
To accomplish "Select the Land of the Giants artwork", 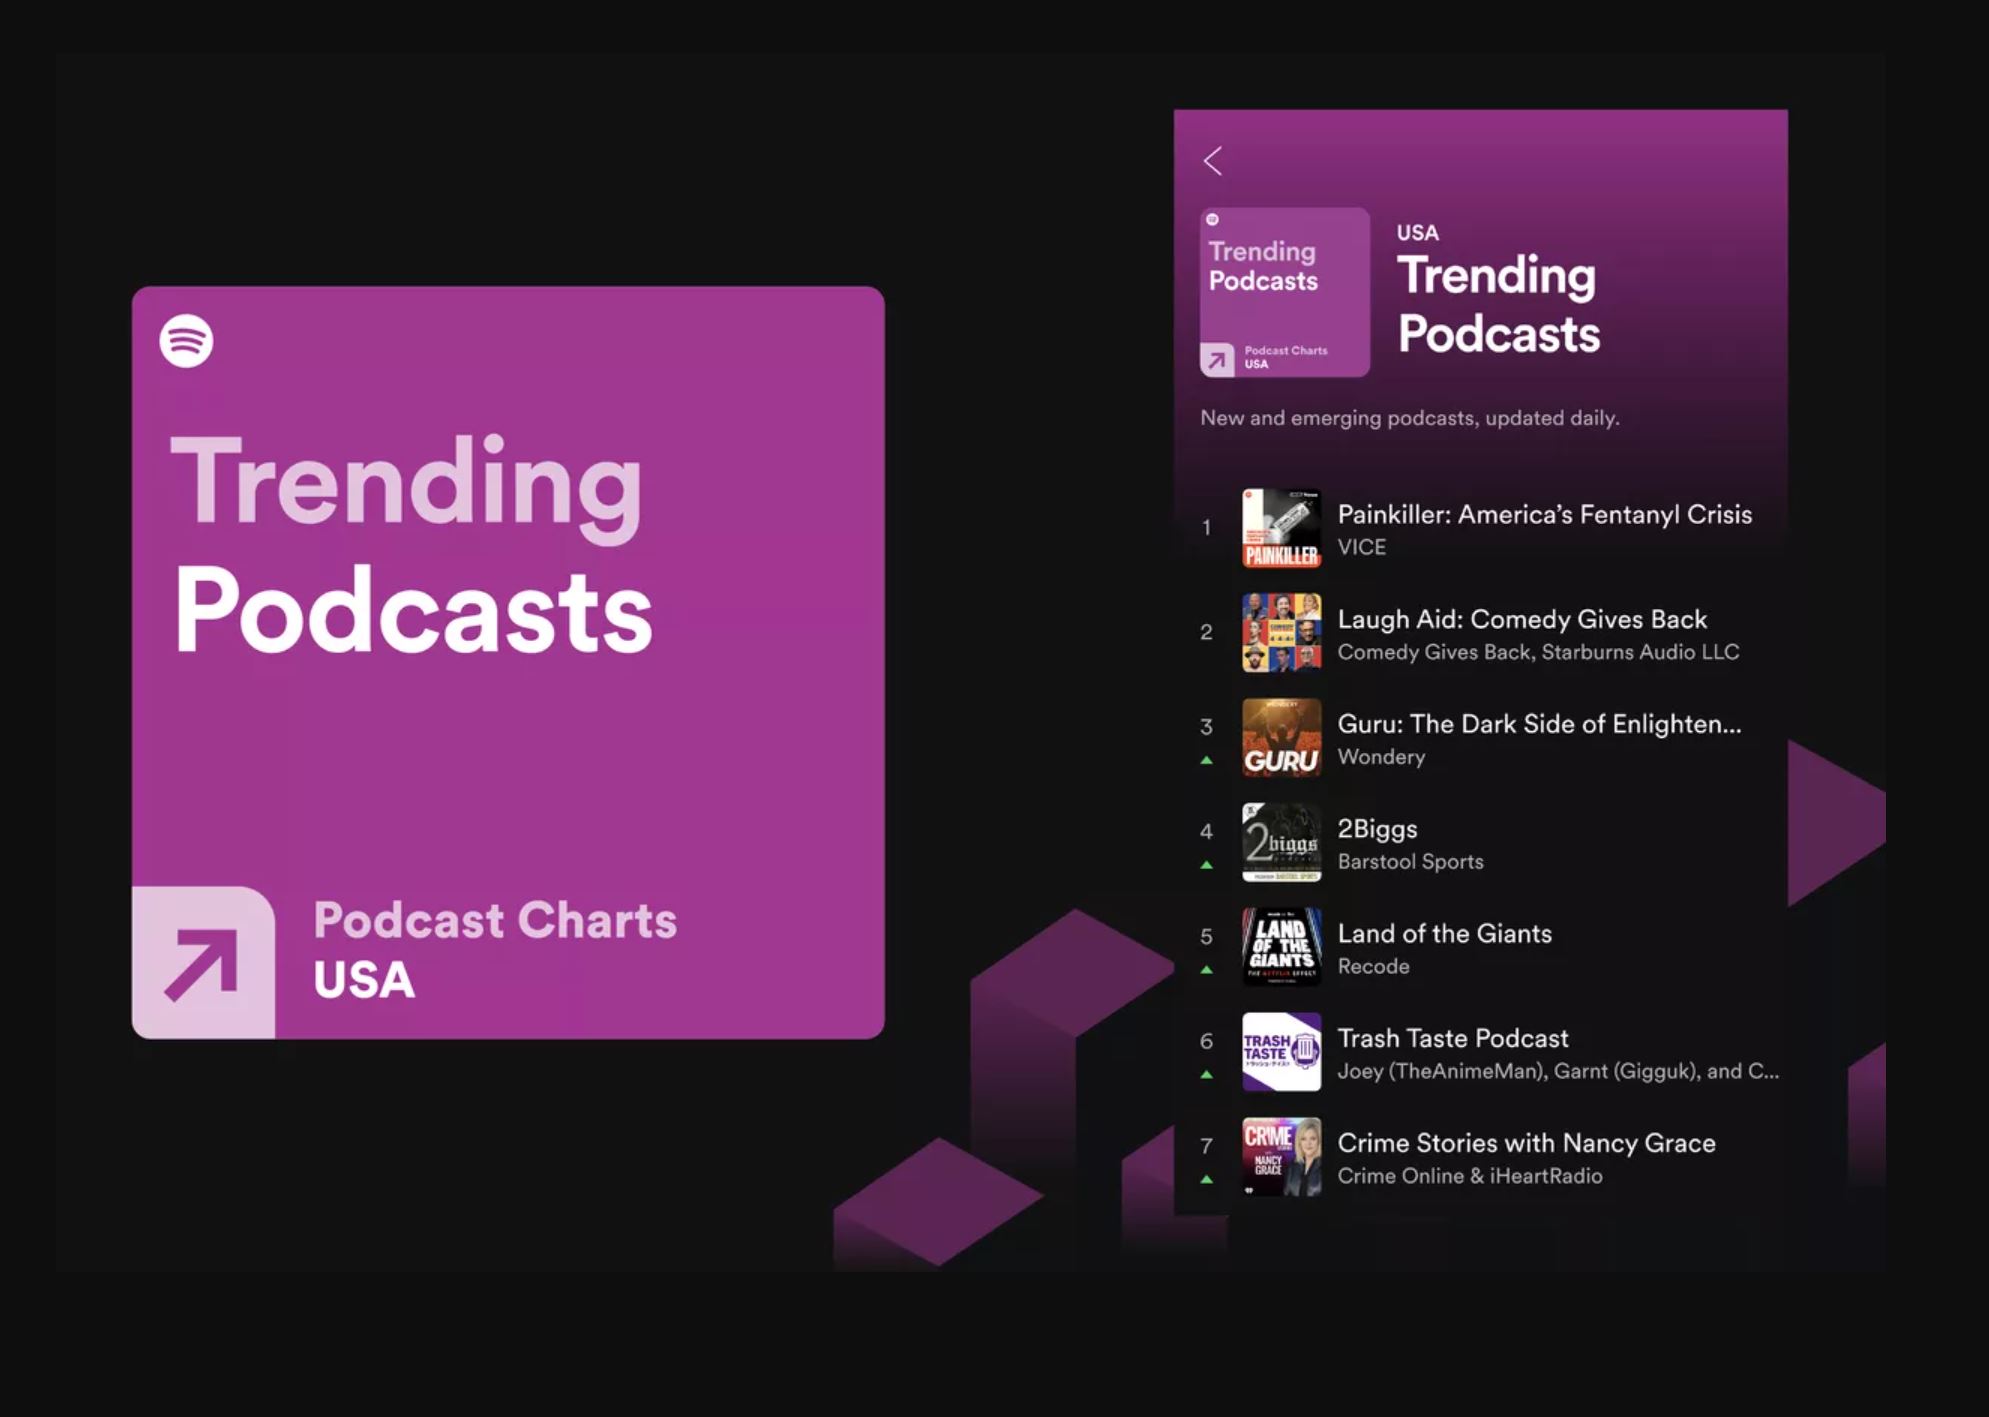I will pyautogui.click(x=1281, y=947).
